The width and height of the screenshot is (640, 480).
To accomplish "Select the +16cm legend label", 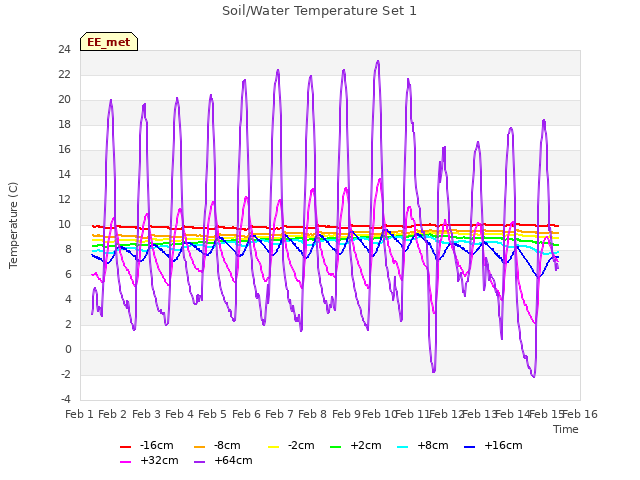I will pyautogui.click(x=503, y=445).
